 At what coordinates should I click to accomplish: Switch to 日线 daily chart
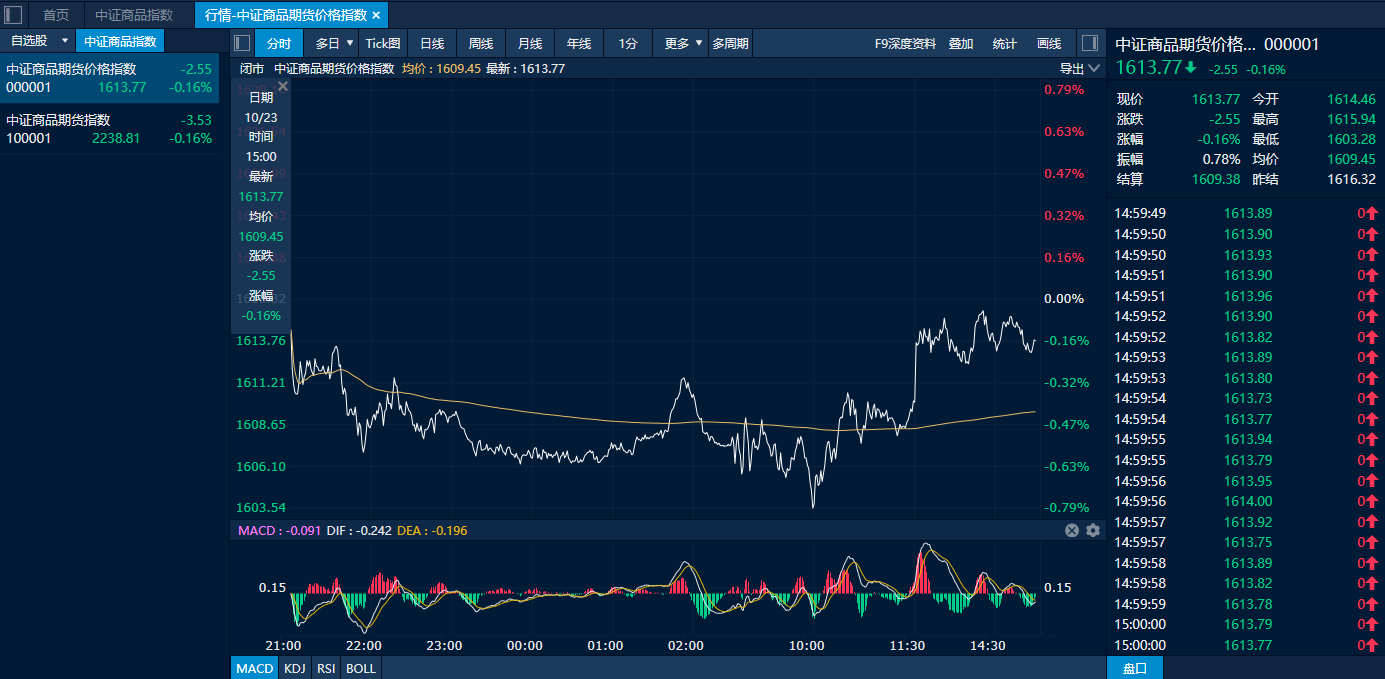[432, 43]
